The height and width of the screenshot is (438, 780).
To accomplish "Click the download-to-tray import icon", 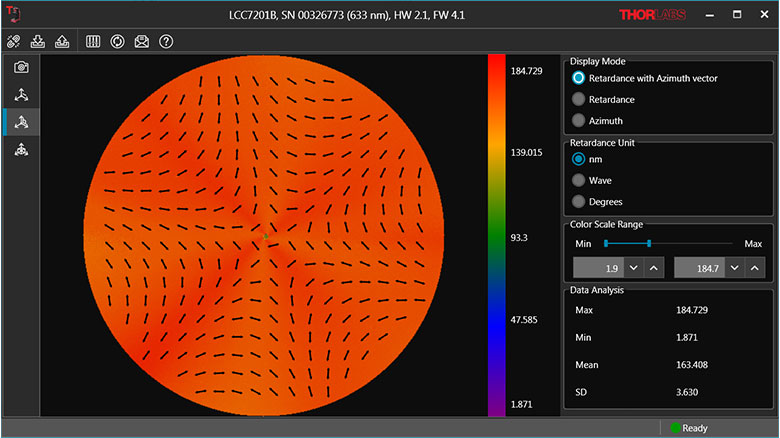I will 39,41.
